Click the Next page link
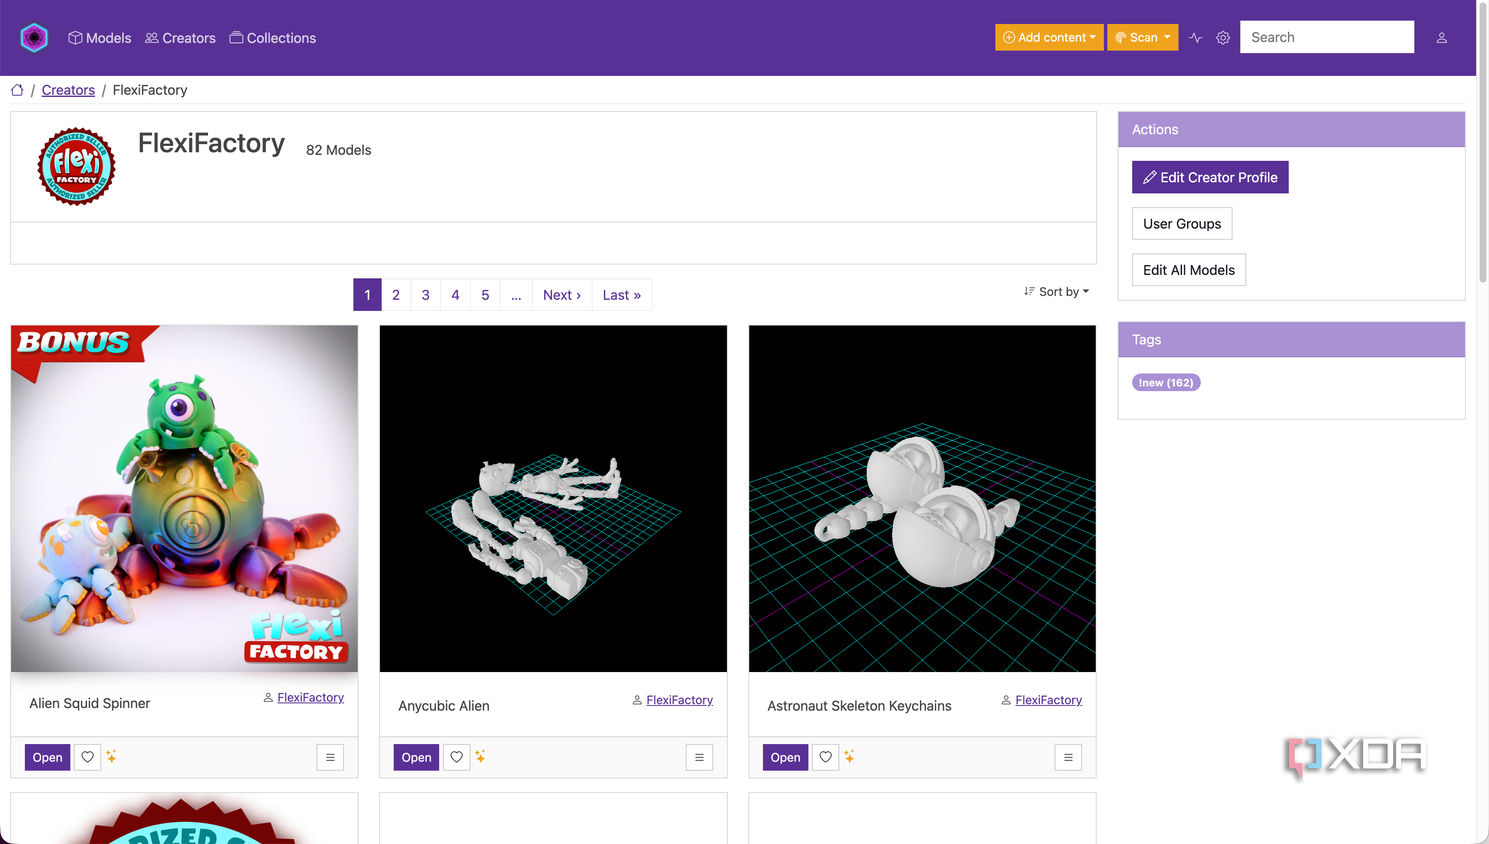The width and height of the screenshot is (1489, 844). 562,295
